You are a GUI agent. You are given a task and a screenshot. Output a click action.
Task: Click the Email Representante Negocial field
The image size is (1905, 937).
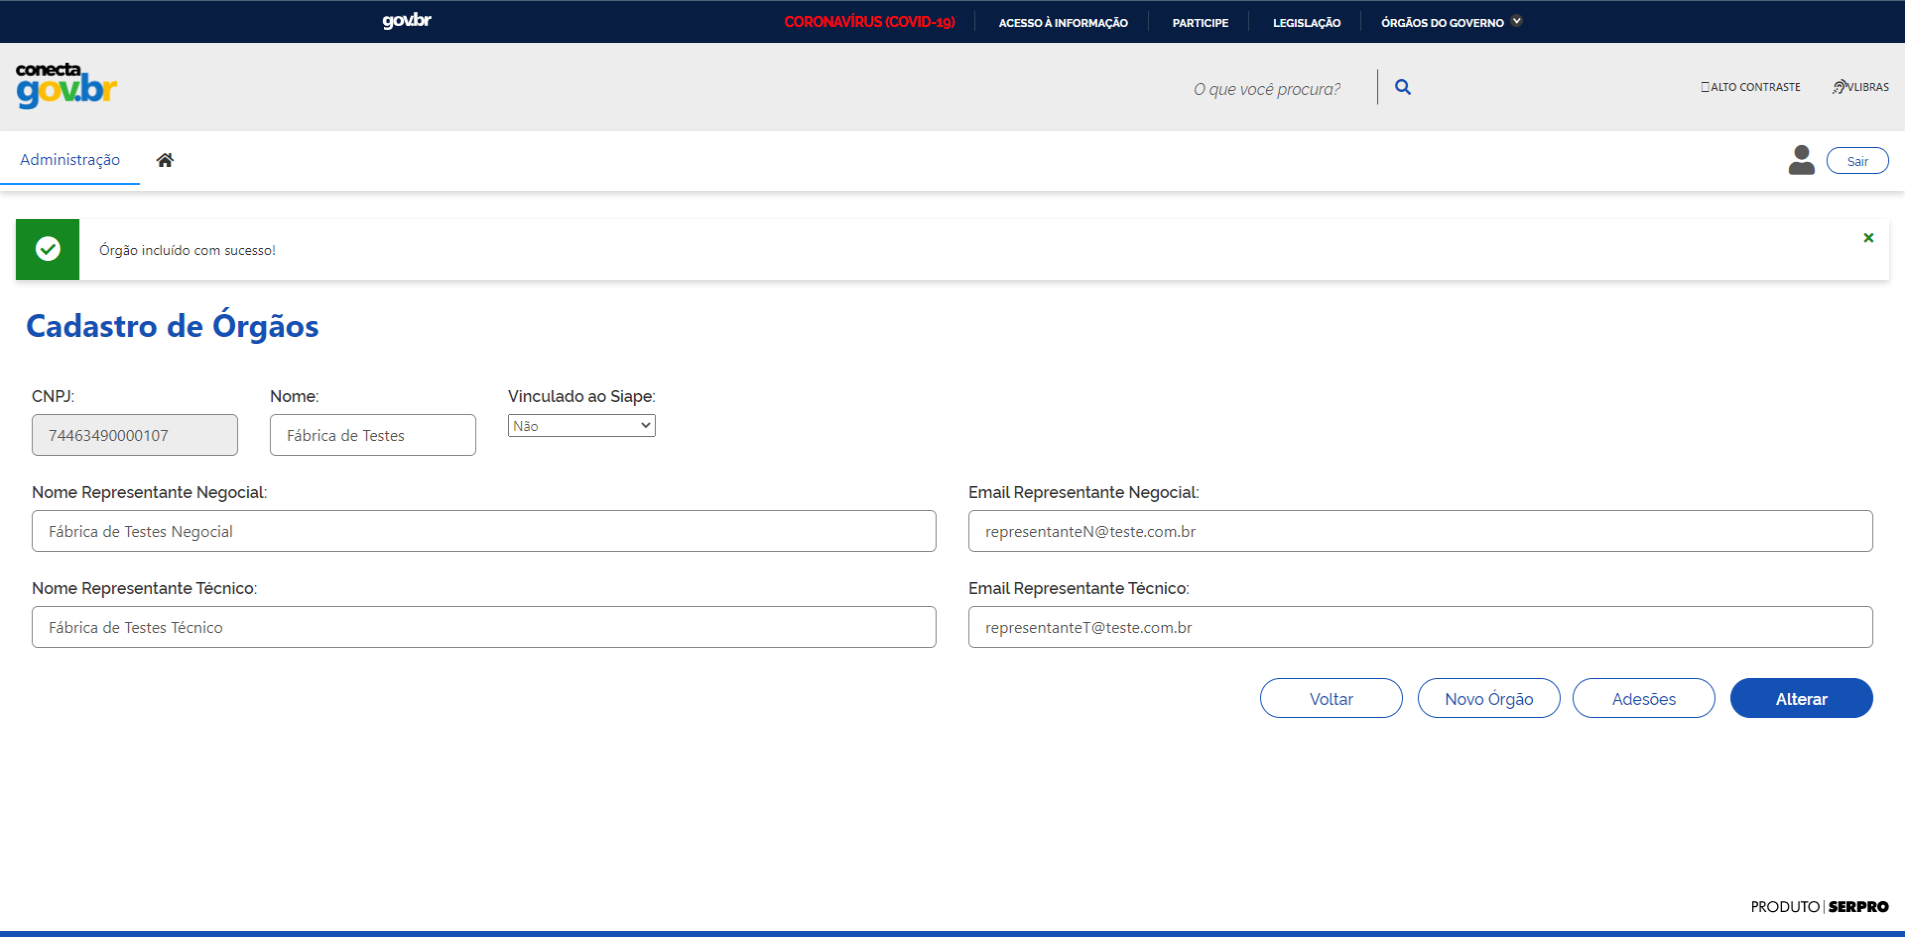click(1419, 531)
